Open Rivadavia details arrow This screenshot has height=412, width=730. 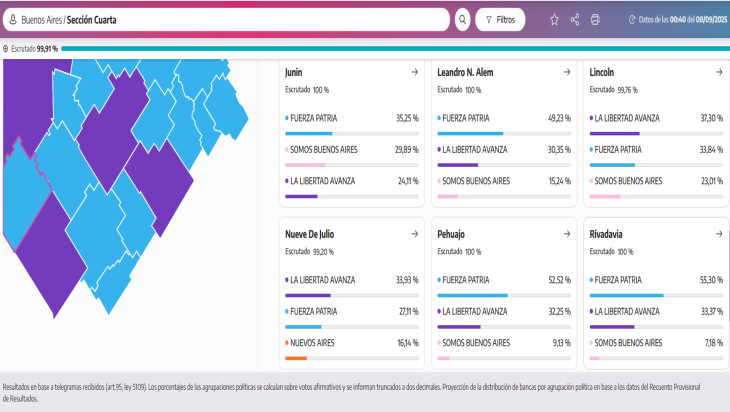[x=719, y=234]
